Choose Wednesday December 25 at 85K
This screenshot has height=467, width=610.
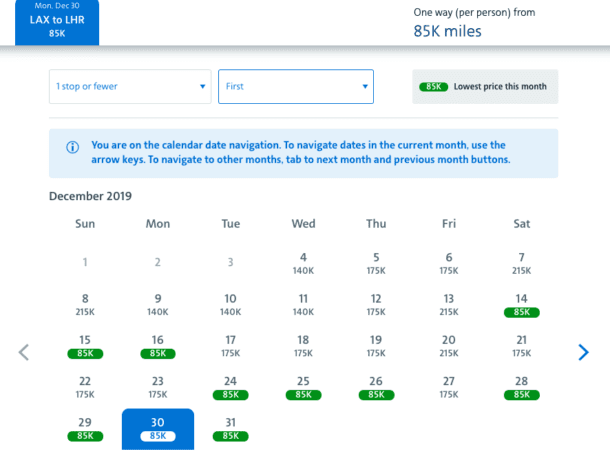point(303,387)
